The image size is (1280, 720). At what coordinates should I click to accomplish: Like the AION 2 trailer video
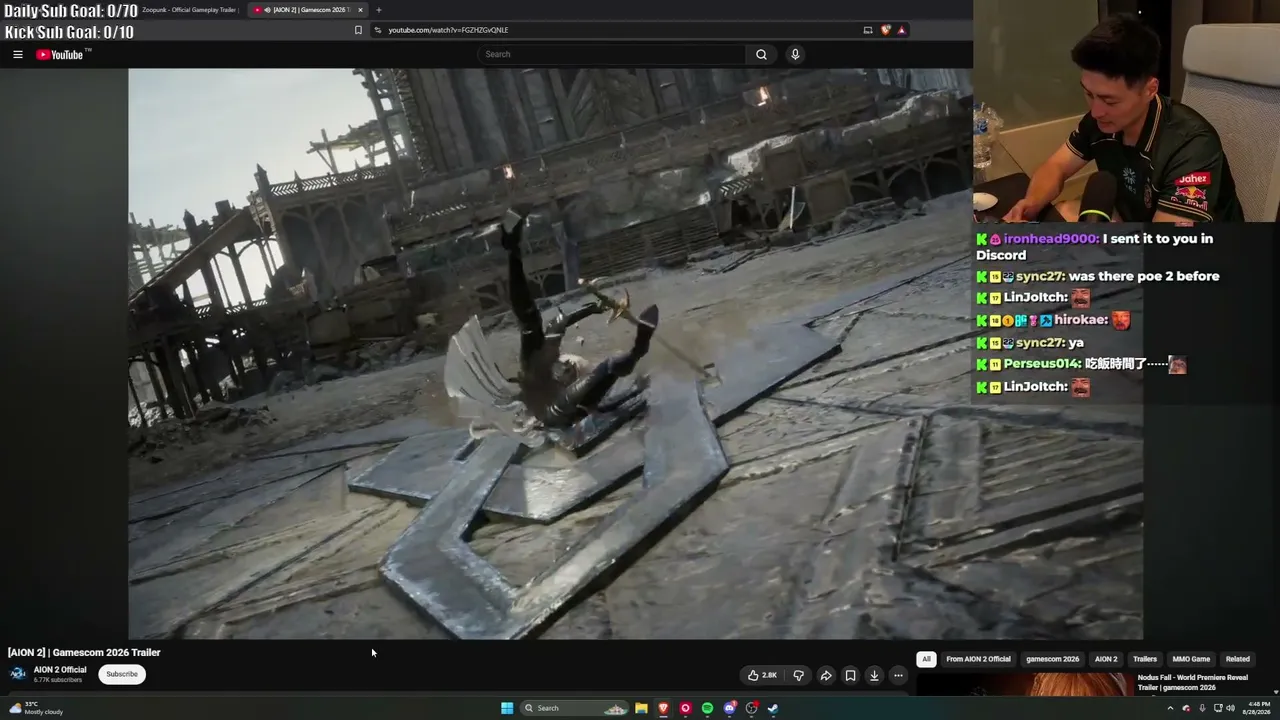762,675
